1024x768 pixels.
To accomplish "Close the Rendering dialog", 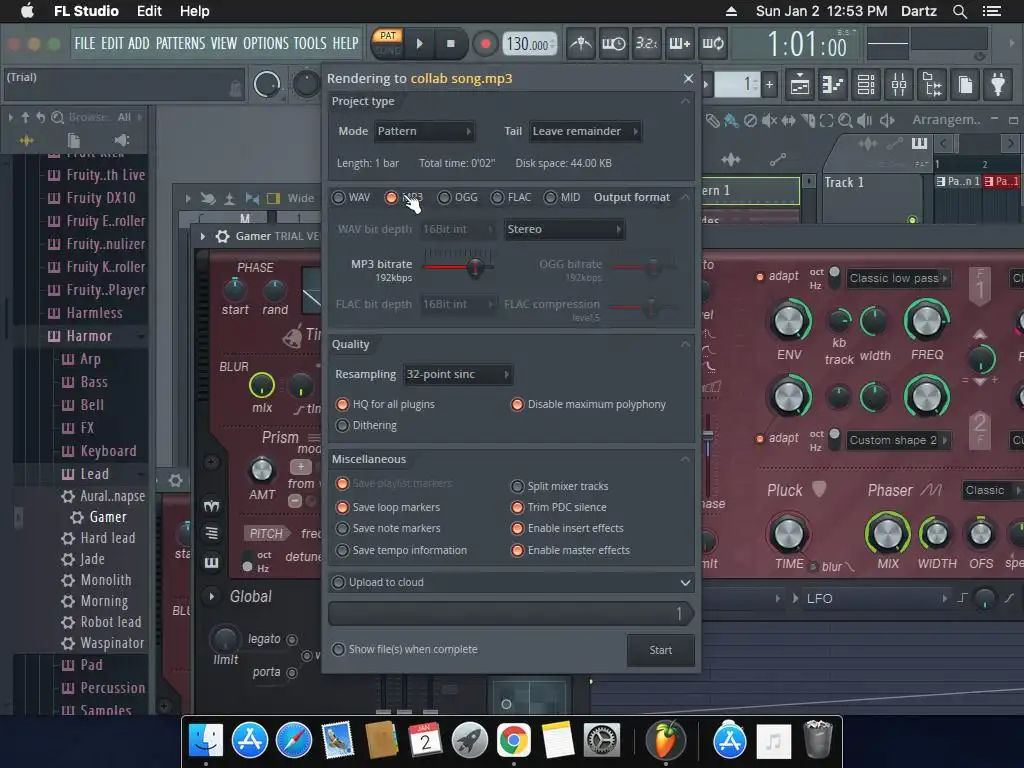I will click(688, 78).
